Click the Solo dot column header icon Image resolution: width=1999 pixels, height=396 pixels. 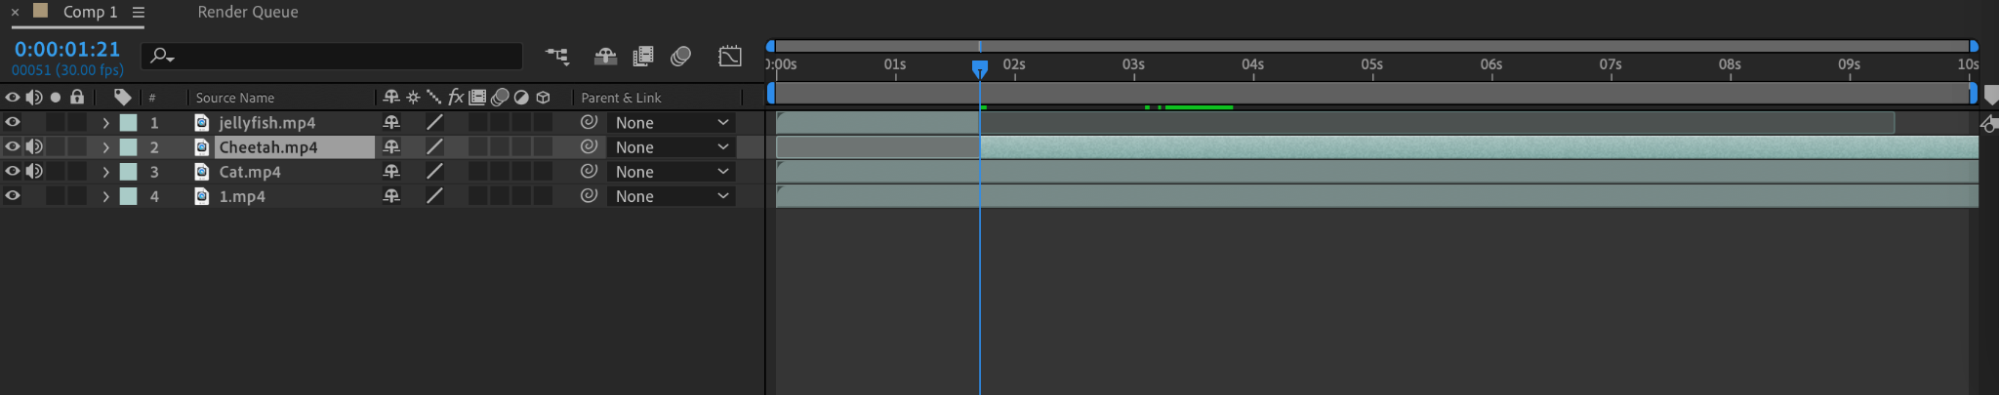(56, 97)
